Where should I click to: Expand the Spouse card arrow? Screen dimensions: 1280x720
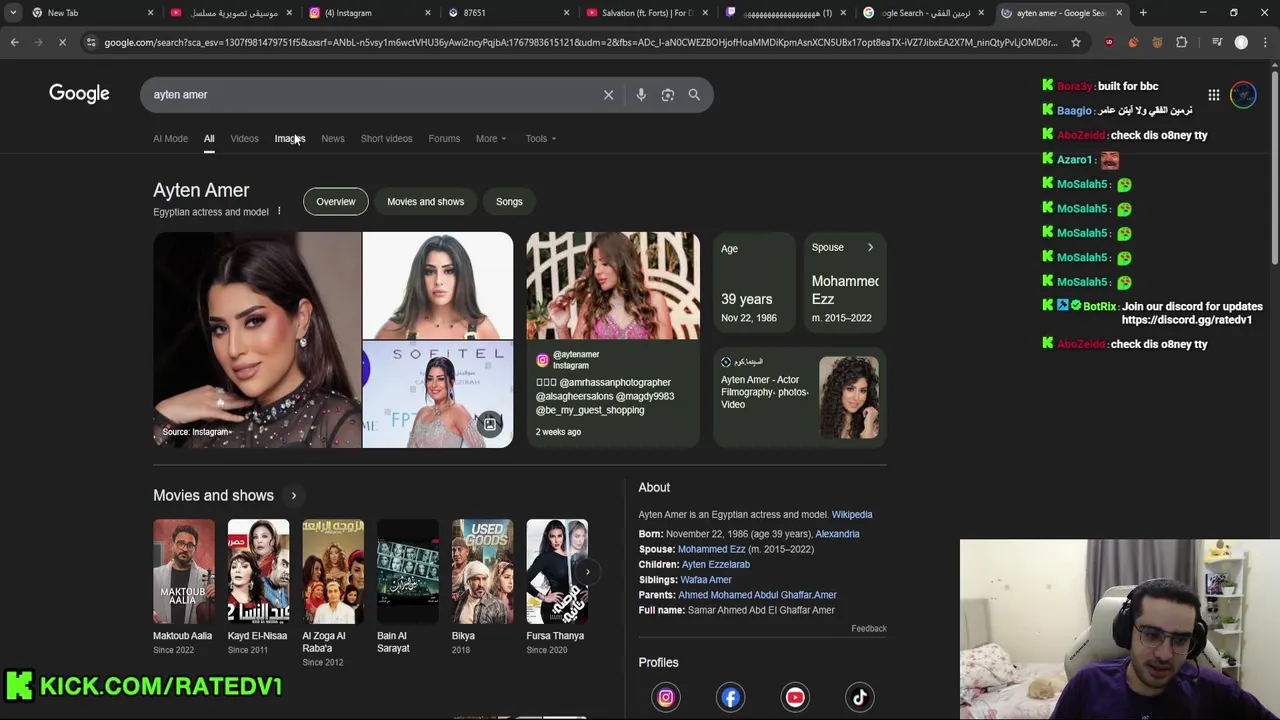coord(870,247)
